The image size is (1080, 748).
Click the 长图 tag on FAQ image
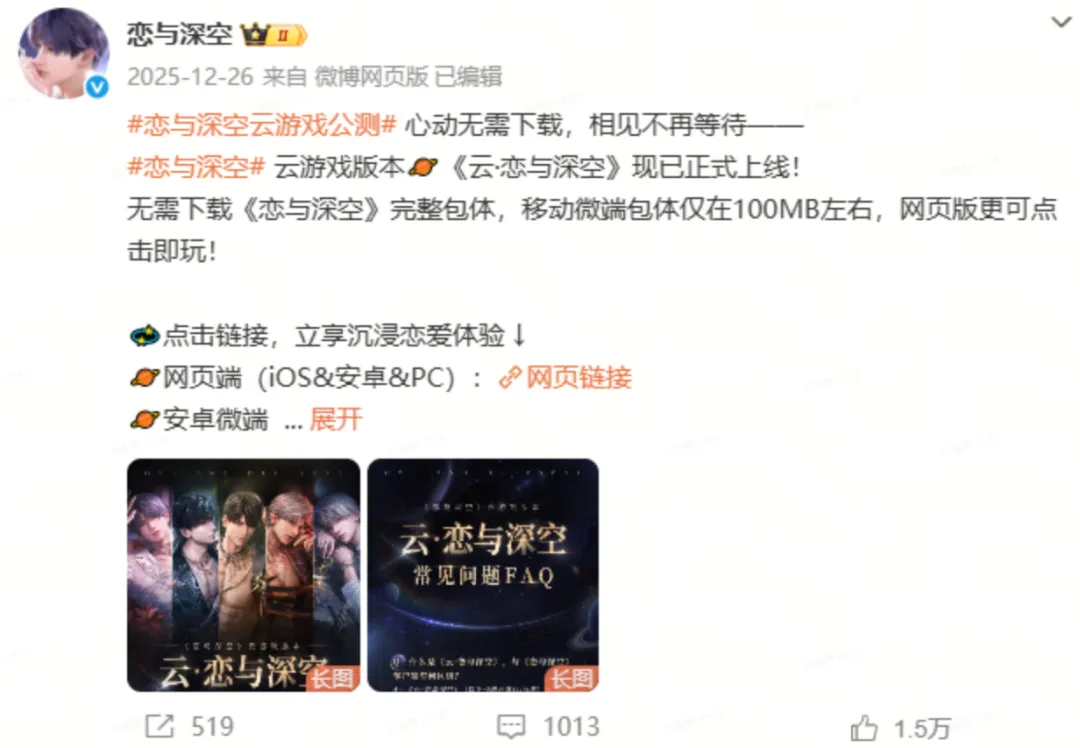pyautogui.click(x=572, y=679)
